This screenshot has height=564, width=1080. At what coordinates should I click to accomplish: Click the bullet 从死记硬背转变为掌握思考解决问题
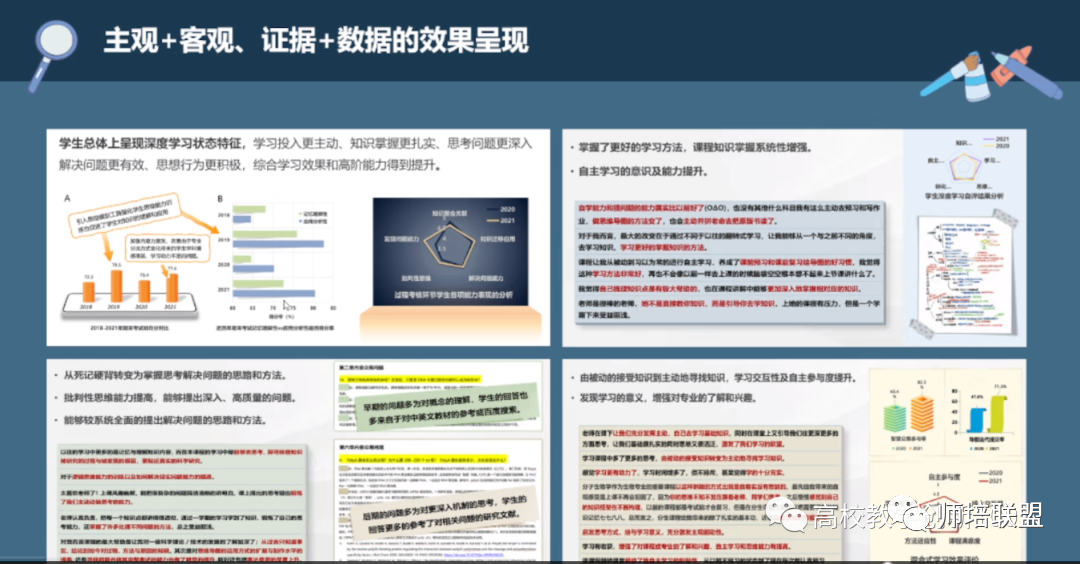point(175,375)
